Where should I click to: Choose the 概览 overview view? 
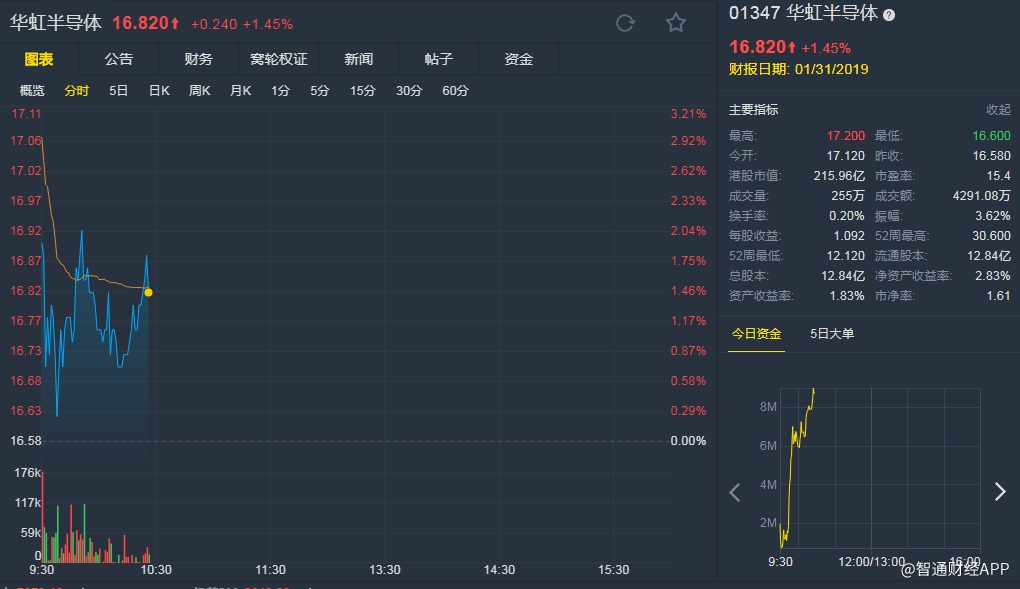coord(33,91)
